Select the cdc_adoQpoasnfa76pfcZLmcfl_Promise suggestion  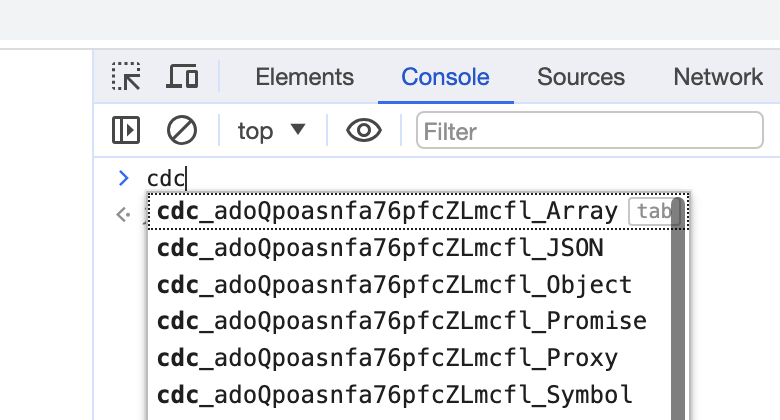[402, 321]
